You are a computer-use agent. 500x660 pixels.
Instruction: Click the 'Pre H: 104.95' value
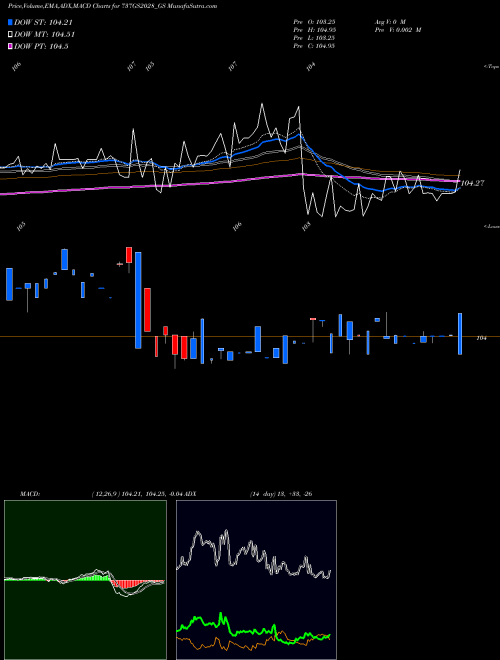[x=314, y=30]
